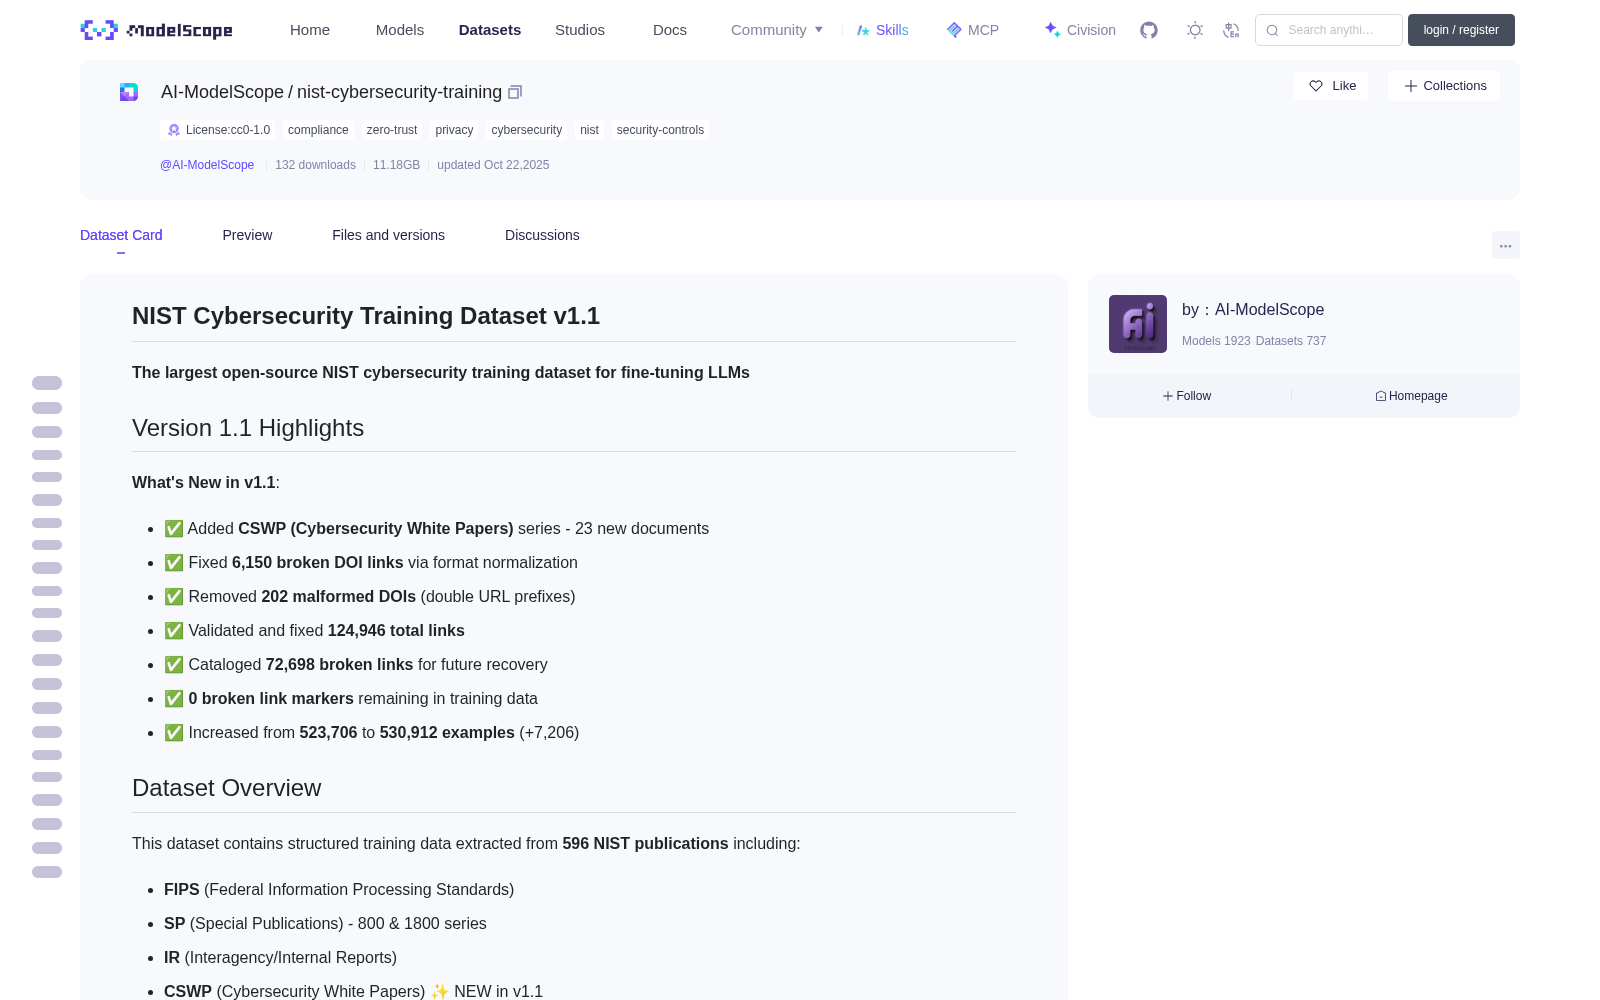Select the nist tag

tap(589, 130)
